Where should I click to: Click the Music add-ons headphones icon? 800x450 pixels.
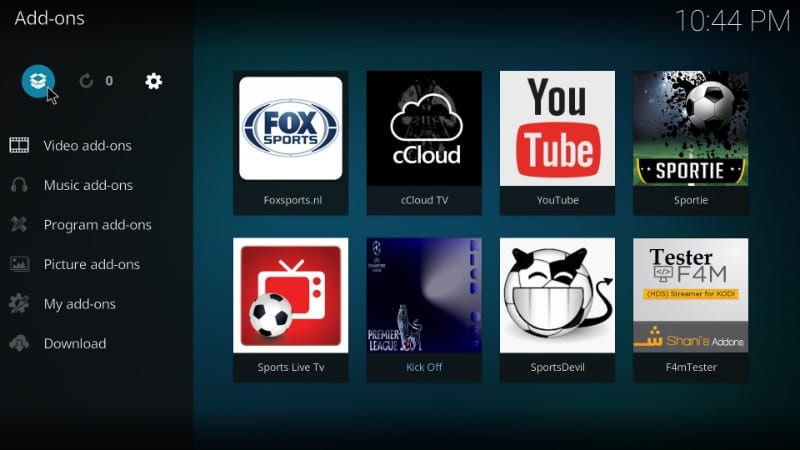[x=19, y=185]
